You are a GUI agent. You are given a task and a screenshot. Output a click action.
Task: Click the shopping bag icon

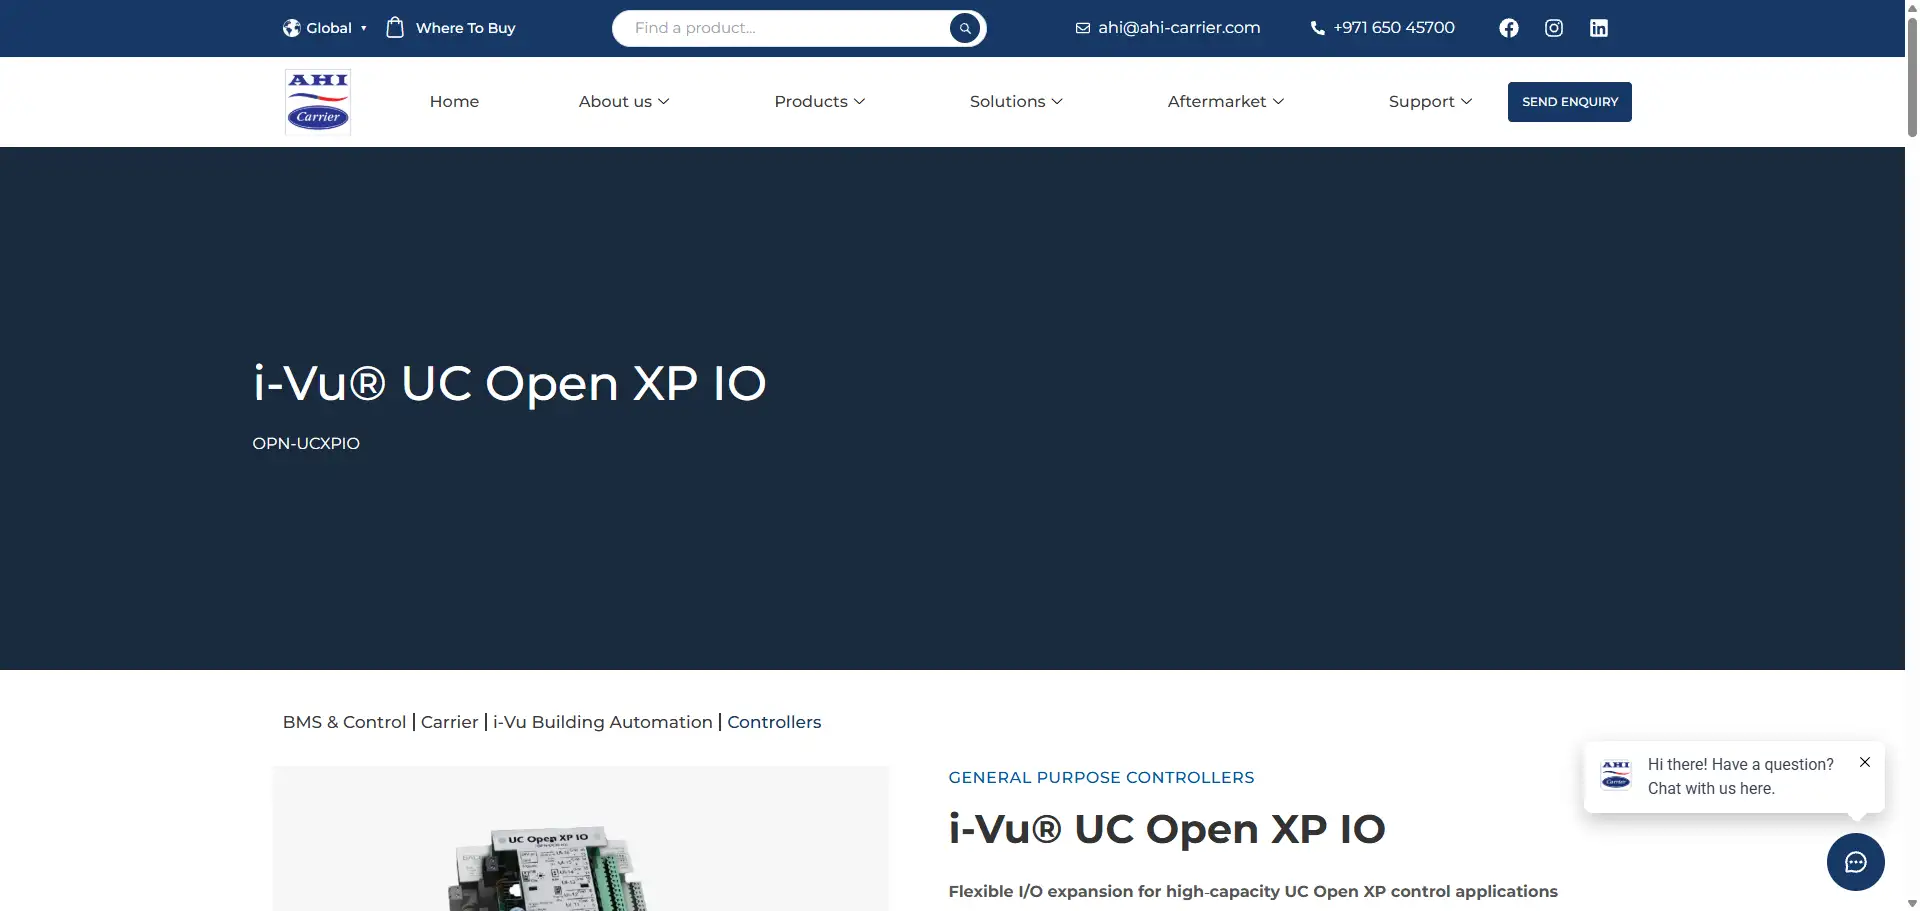tap(395, 27)
